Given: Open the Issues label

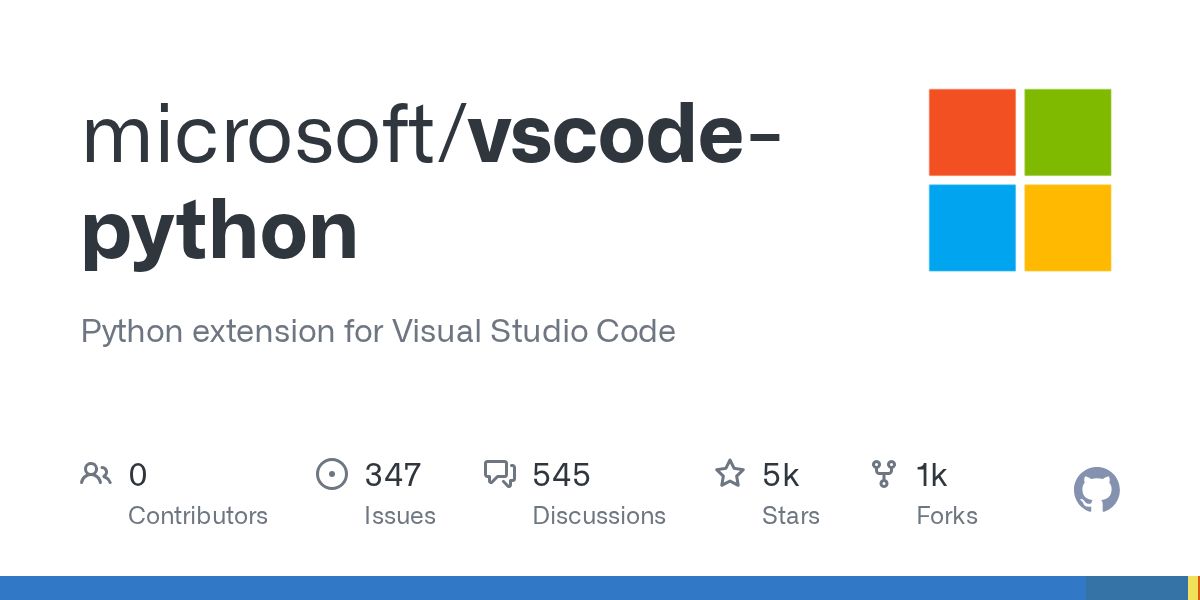Looking at the screenshot, I should click(x=400, y=516).
